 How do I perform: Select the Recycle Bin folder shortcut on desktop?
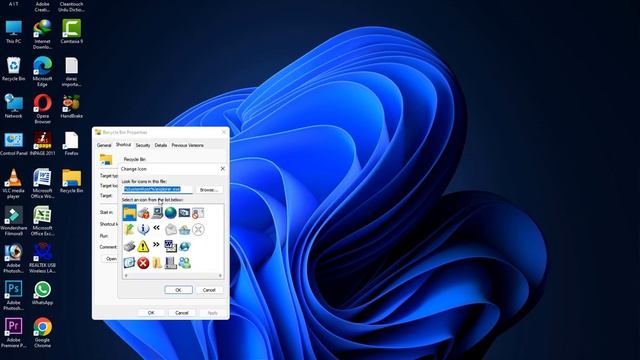71,181
